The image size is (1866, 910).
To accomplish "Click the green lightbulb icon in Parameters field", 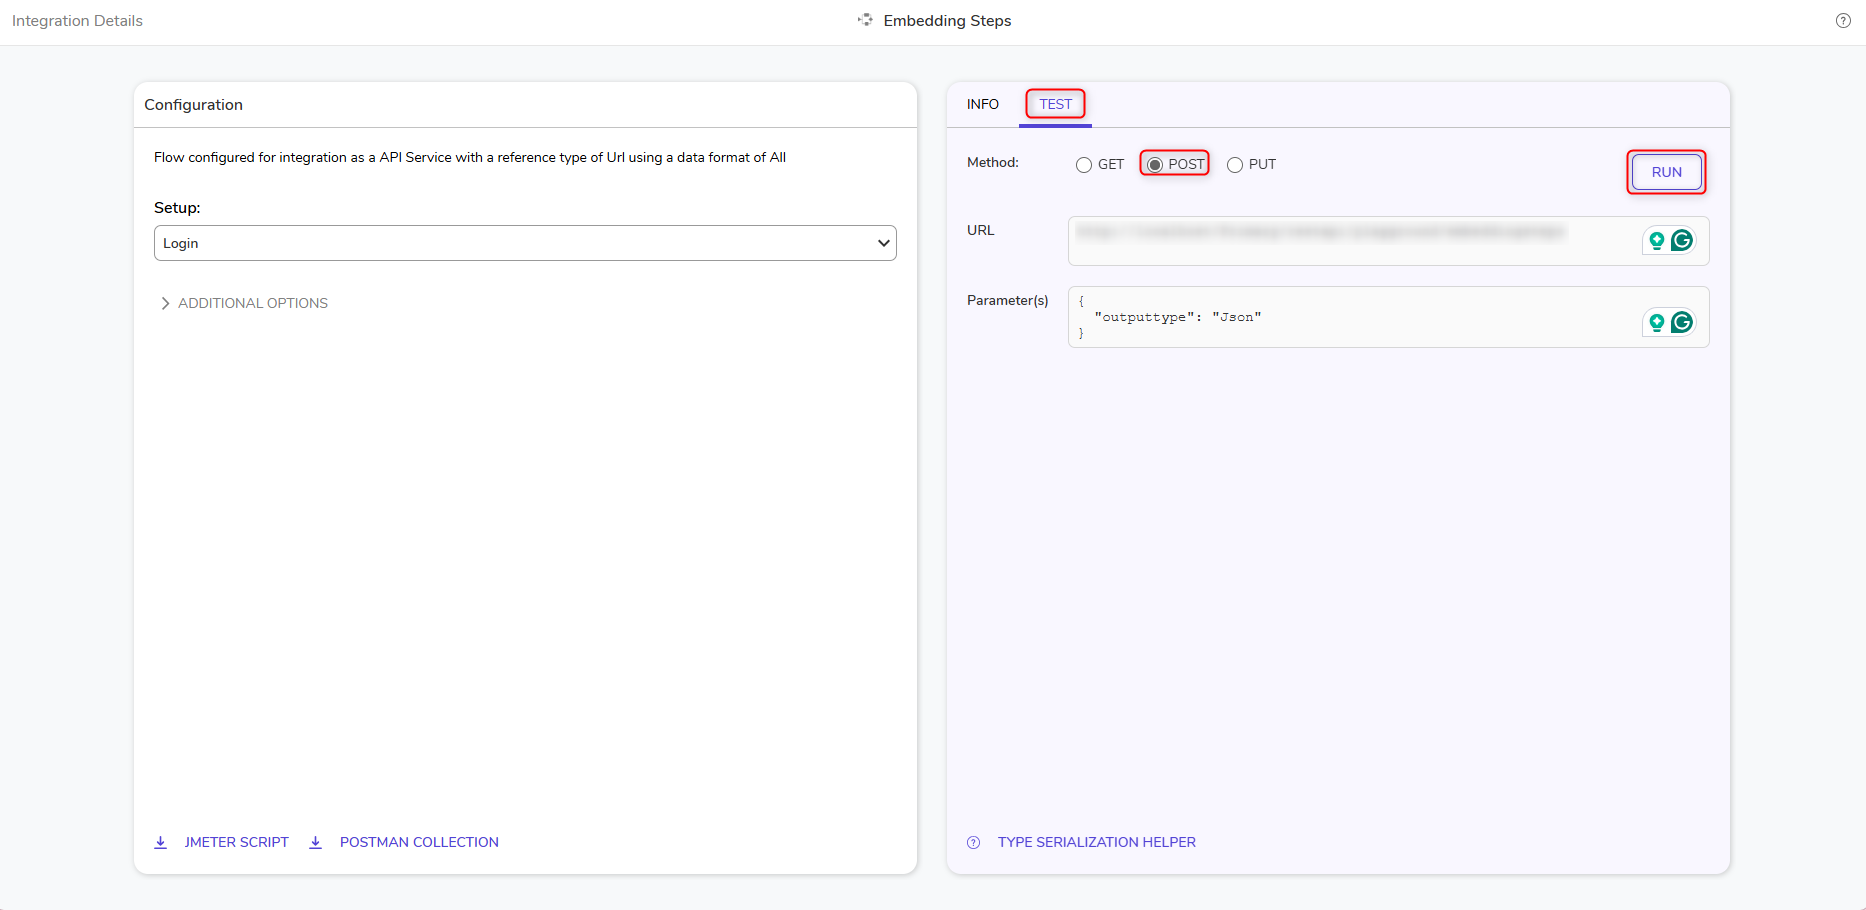I will [x=1656, y=322].
